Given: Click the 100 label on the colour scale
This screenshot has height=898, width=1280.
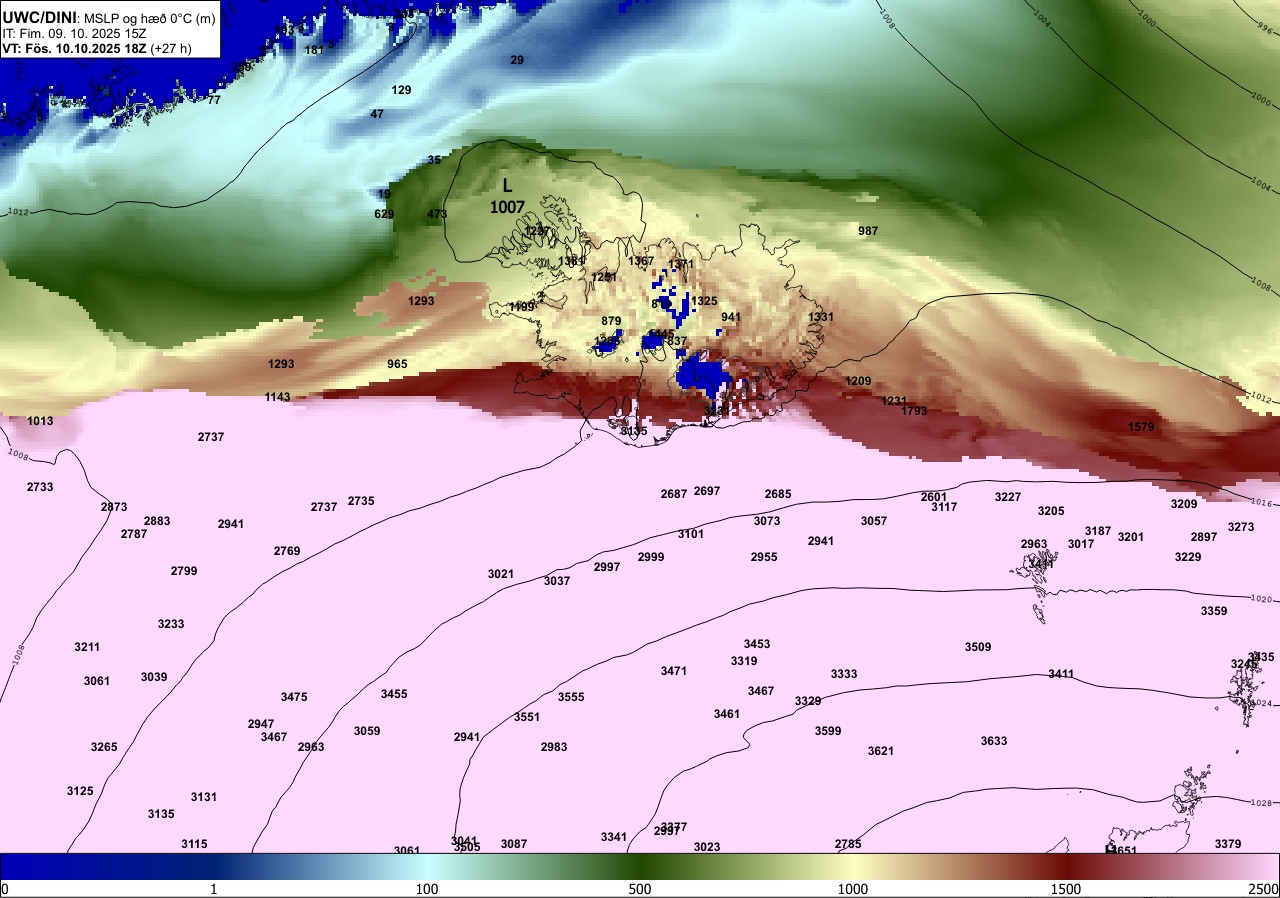Looking at the screenshot, I should pos(427,889).
